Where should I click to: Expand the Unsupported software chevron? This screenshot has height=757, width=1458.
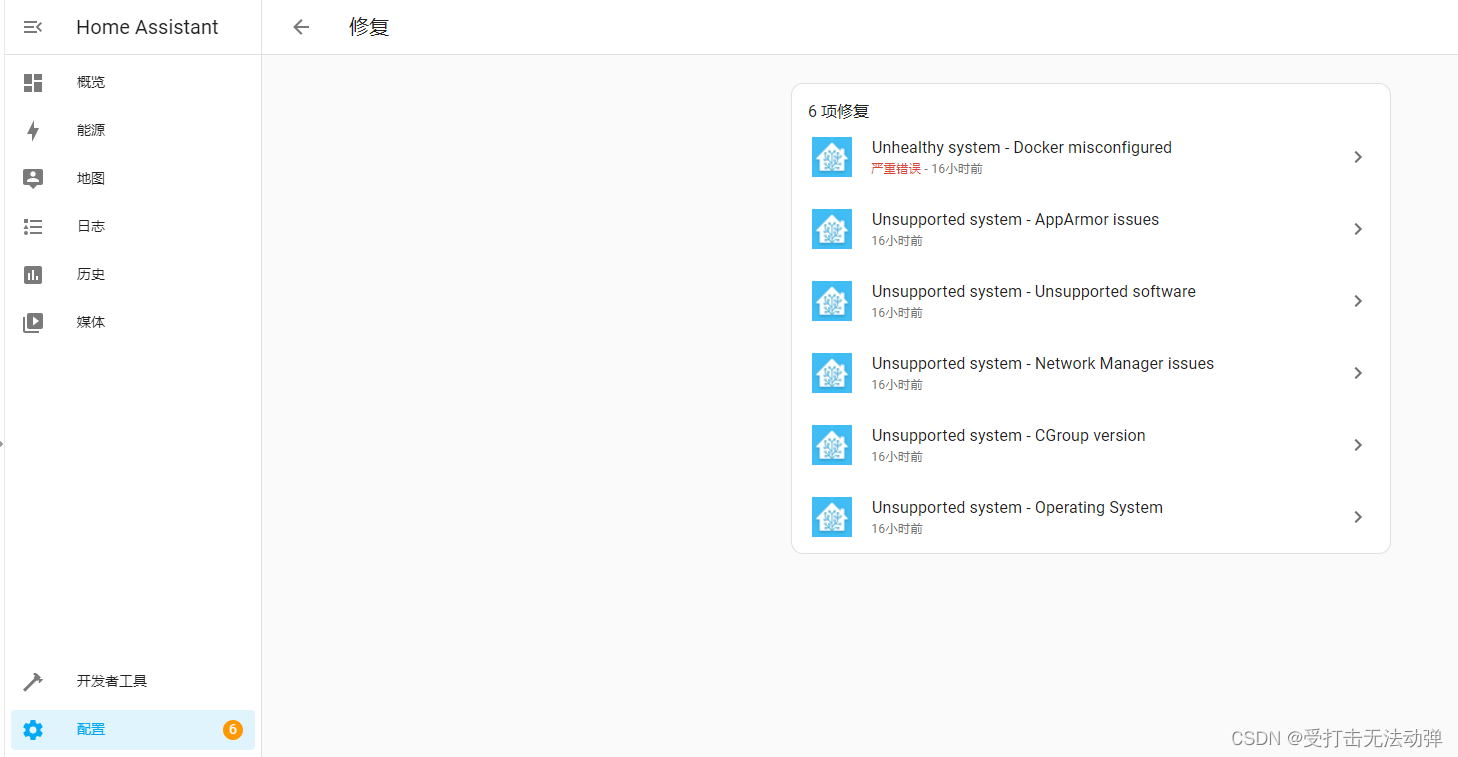1358,301
